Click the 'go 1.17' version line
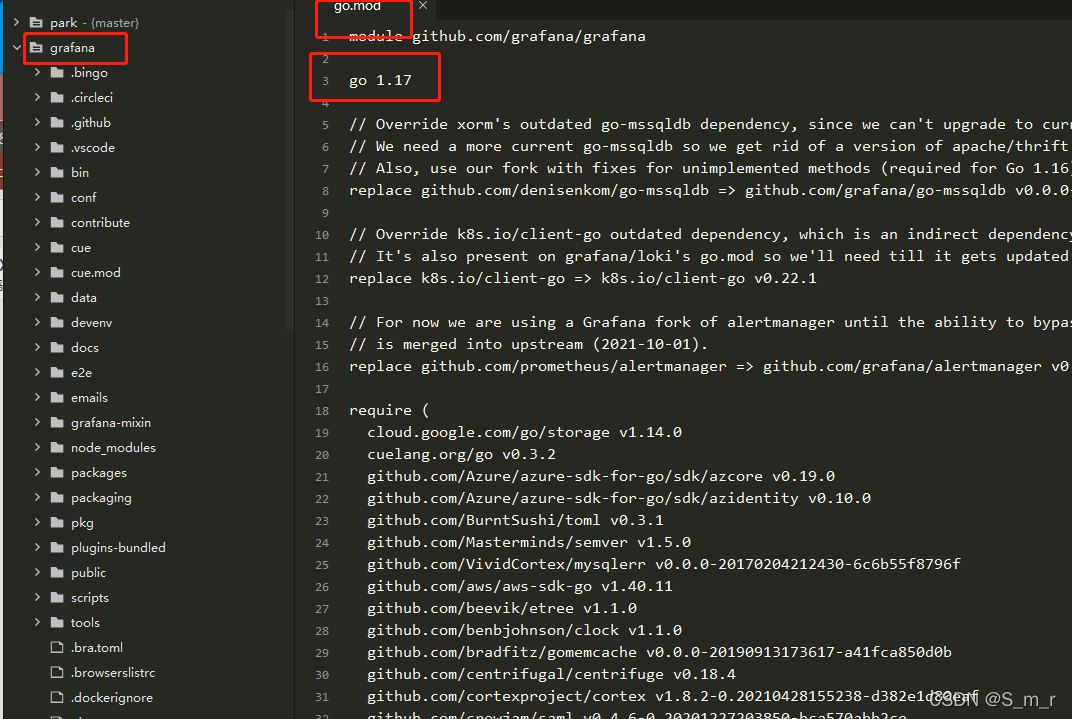 [x=380, y=81]
